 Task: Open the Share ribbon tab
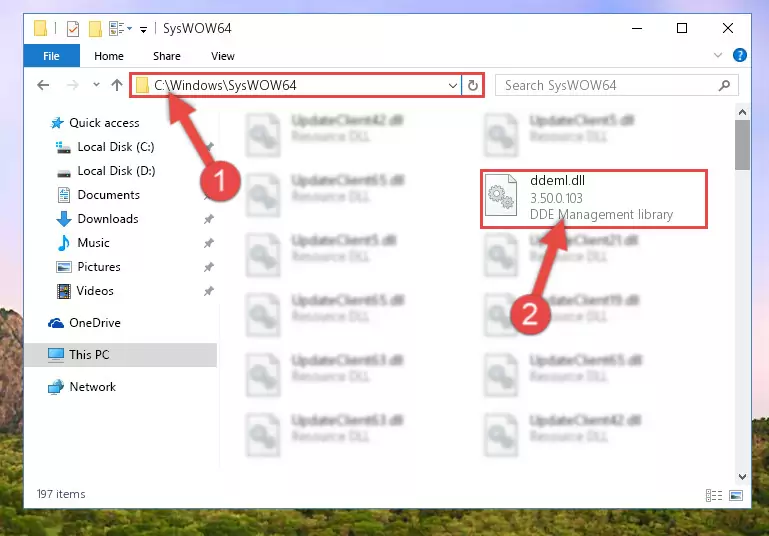point(167,56)
